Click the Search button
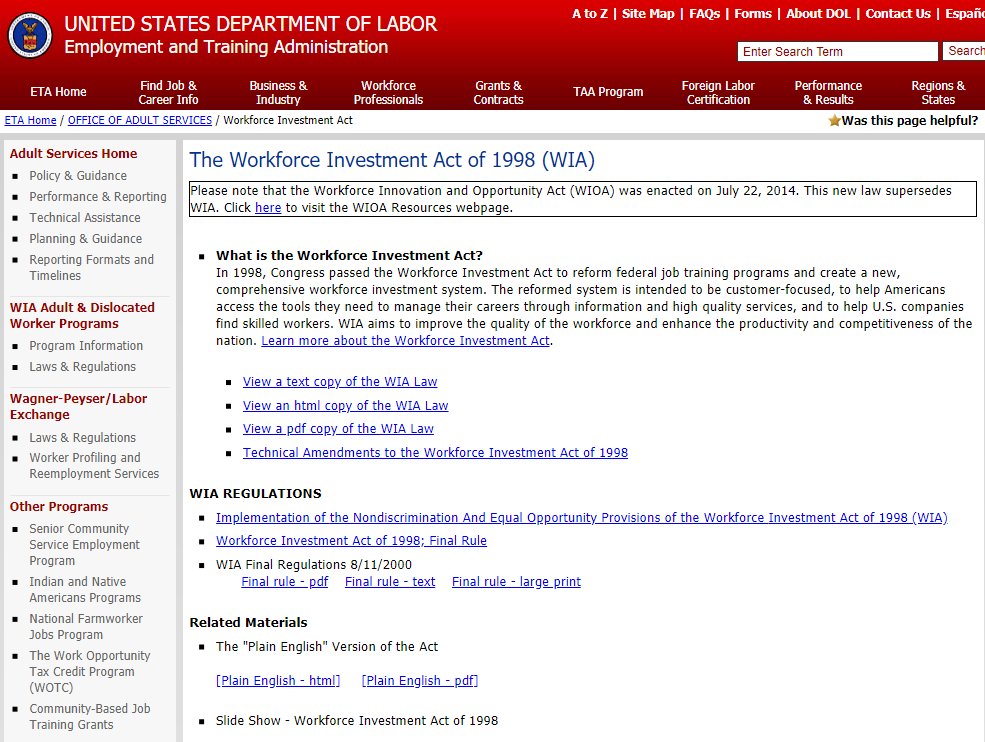Viewport: 985px width, 742px height. (x=964, y=51)
